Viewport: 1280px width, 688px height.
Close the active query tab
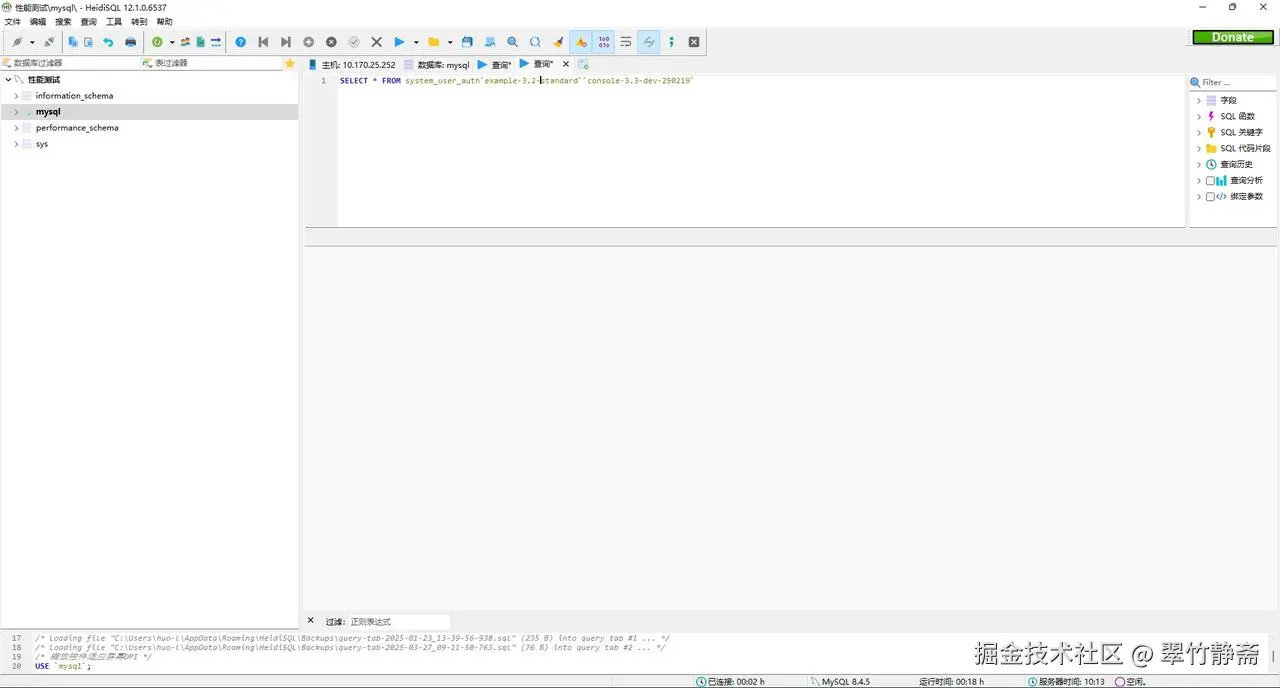[x=566, y=64]
